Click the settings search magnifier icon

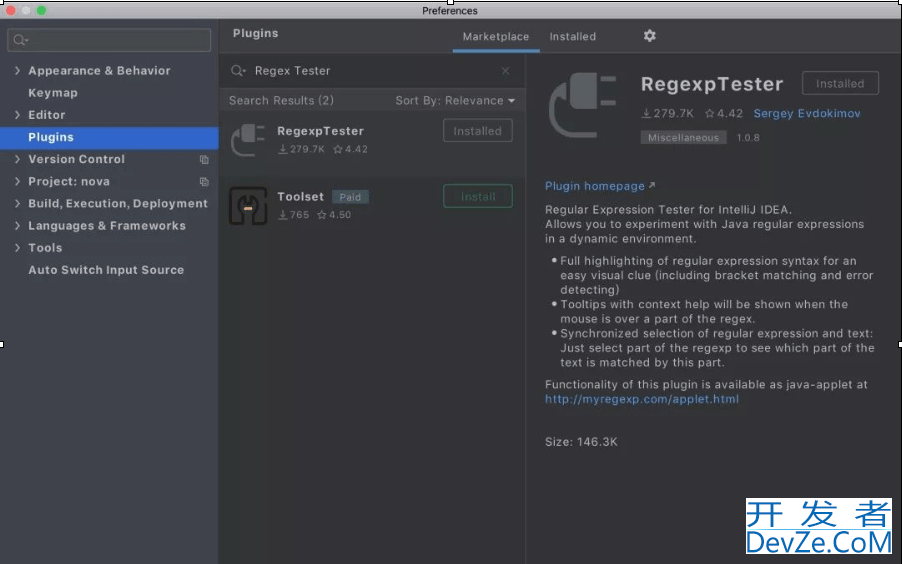pyautogui.click(x=20, y=40)
